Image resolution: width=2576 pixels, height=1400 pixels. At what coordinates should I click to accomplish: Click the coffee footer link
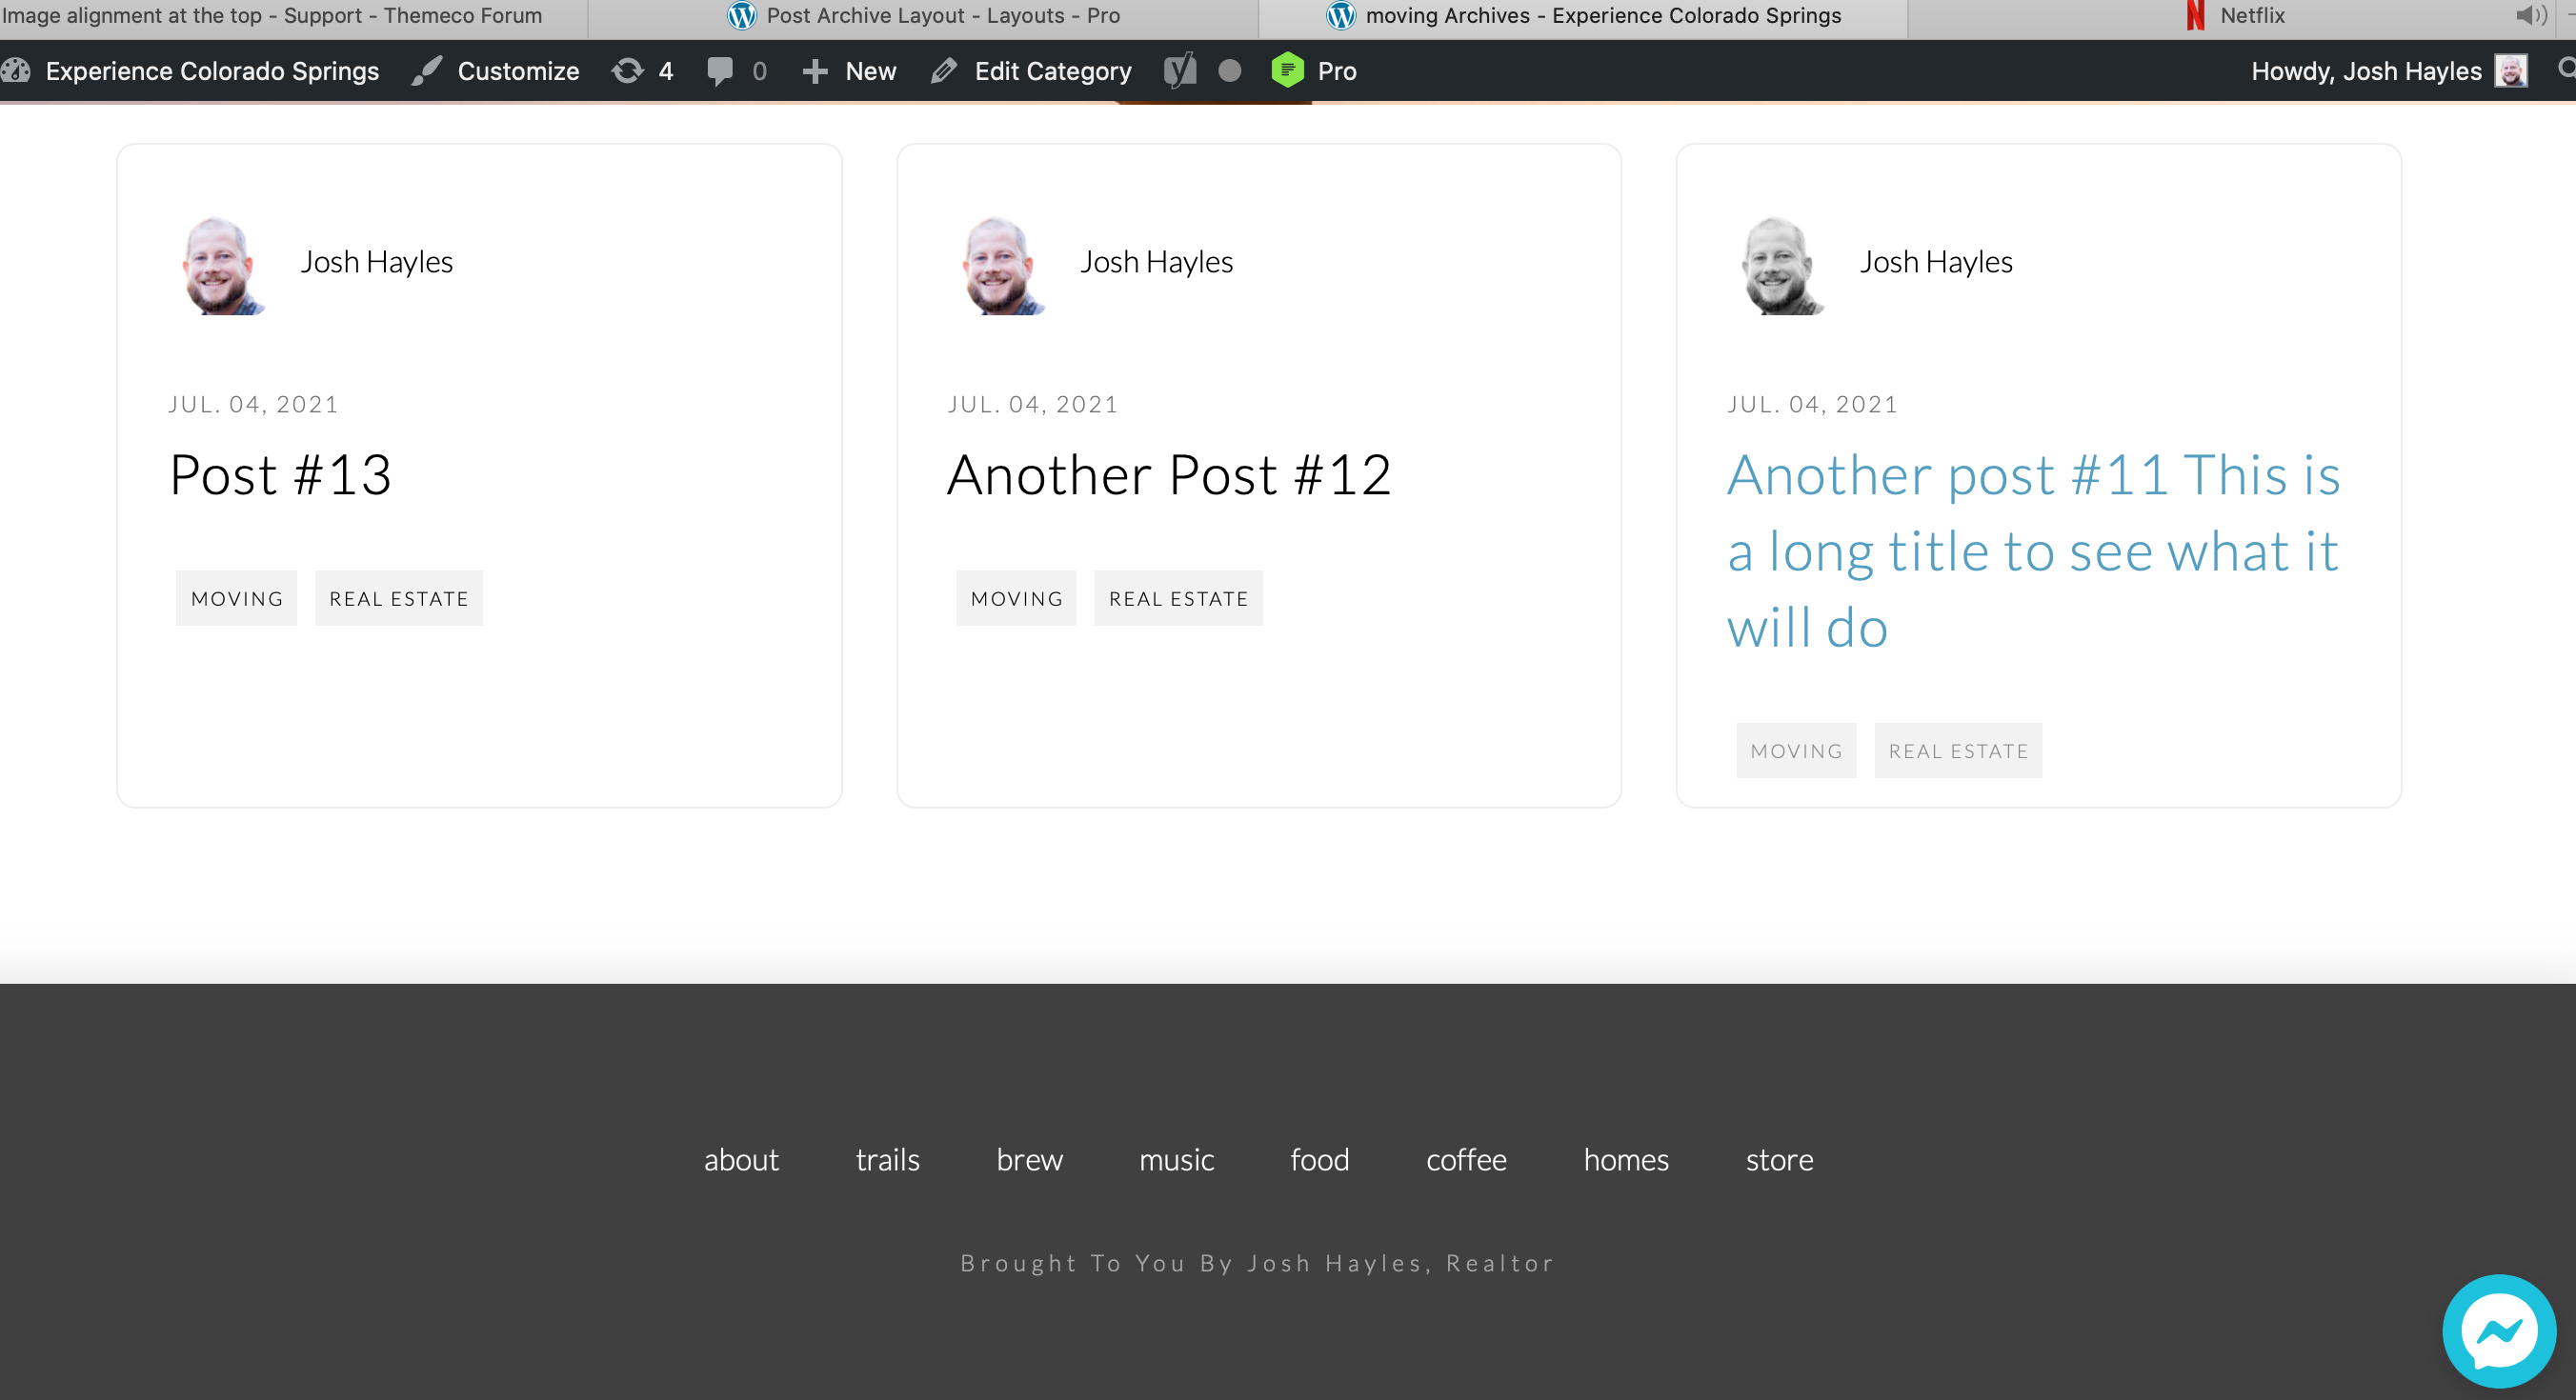click(1465, 1160)
